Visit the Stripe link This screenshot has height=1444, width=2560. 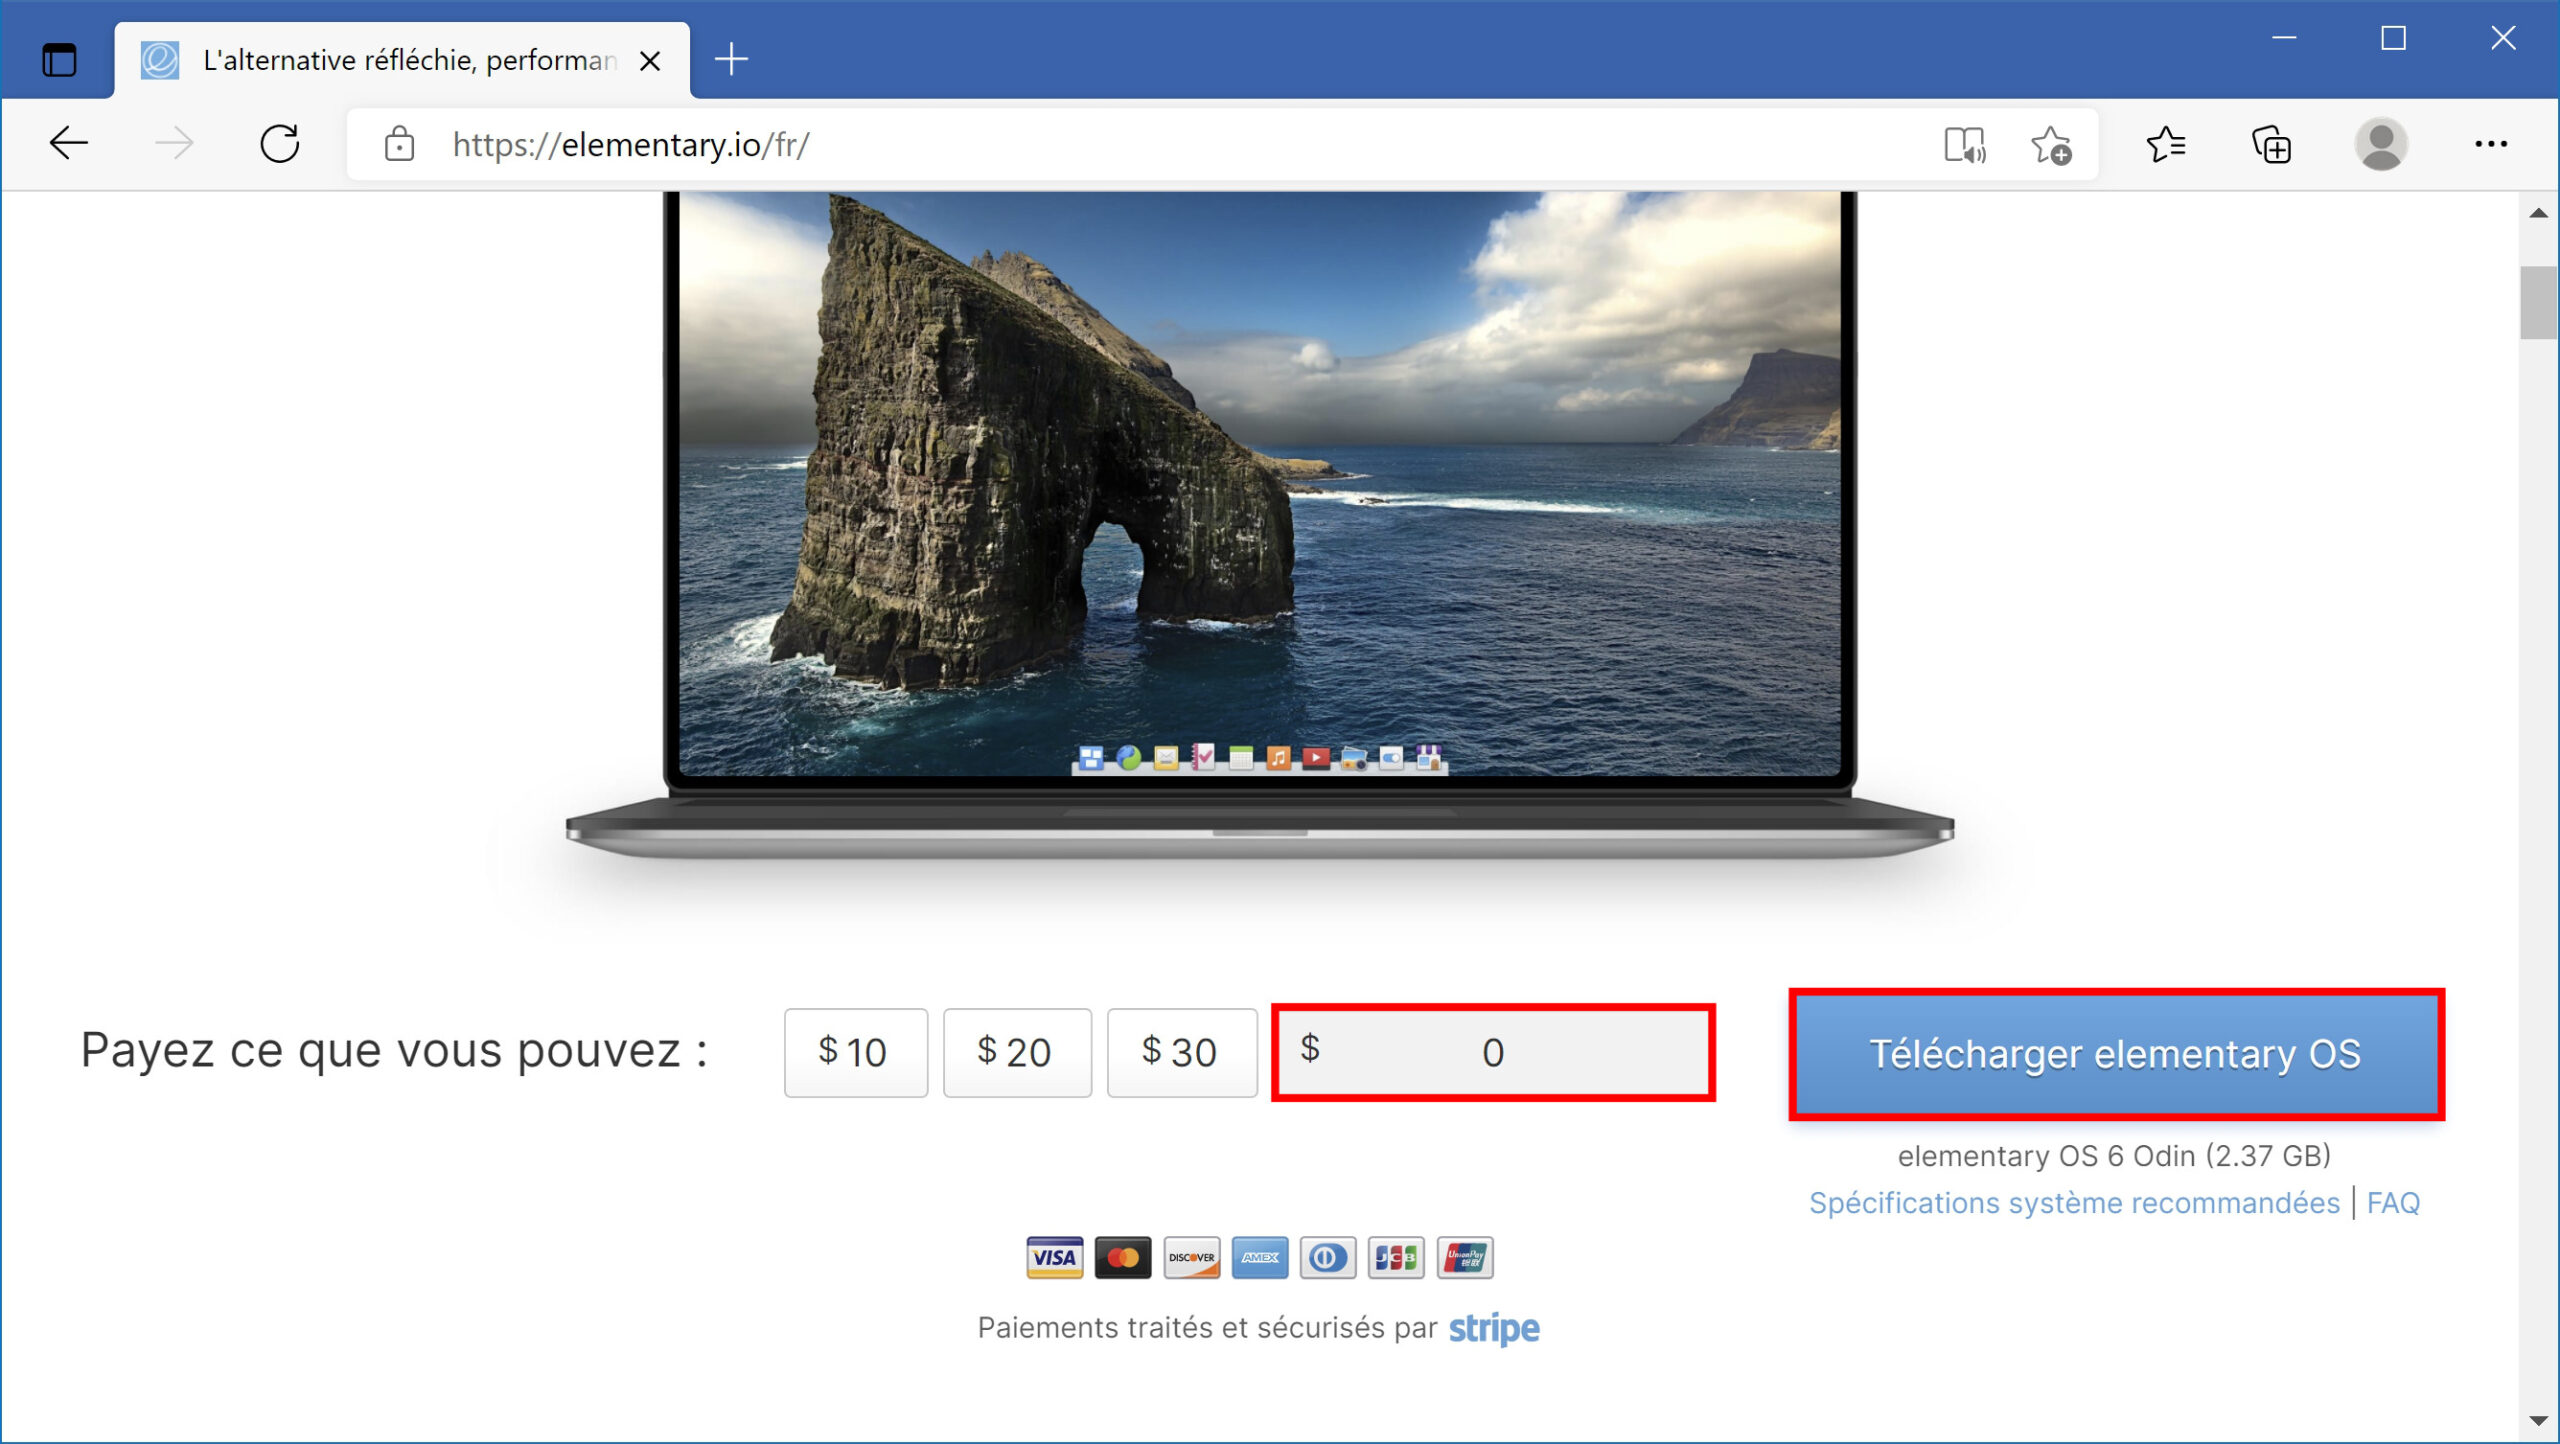(x=1494, y=1328)
